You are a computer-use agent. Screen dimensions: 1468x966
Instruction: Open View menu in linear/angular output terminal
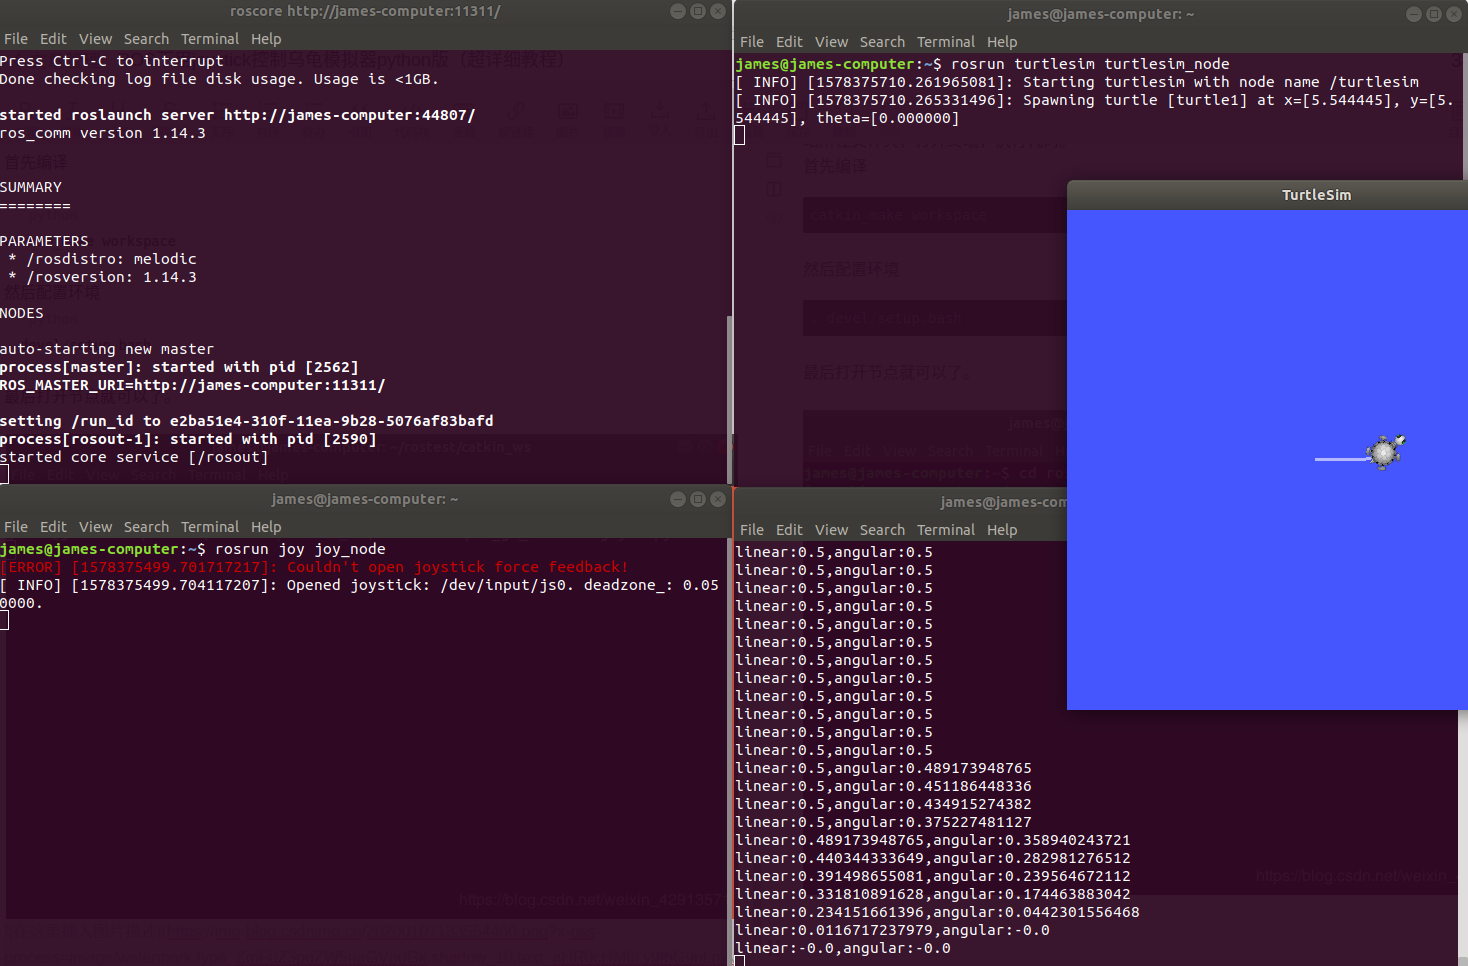[831, 530]
